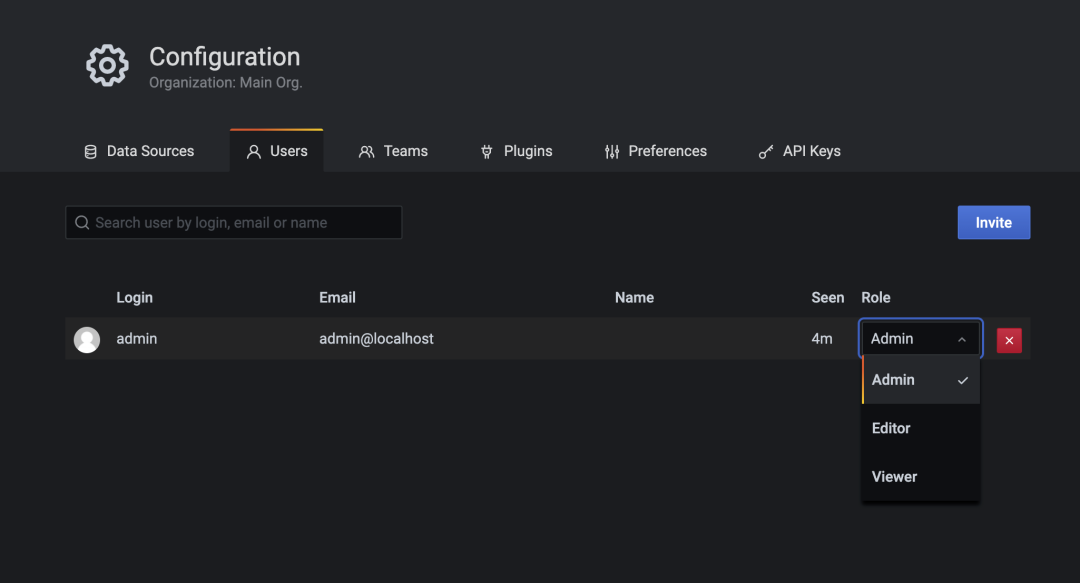1080x583 pixels.
Task: Select Editor role option
Action: 891,428
